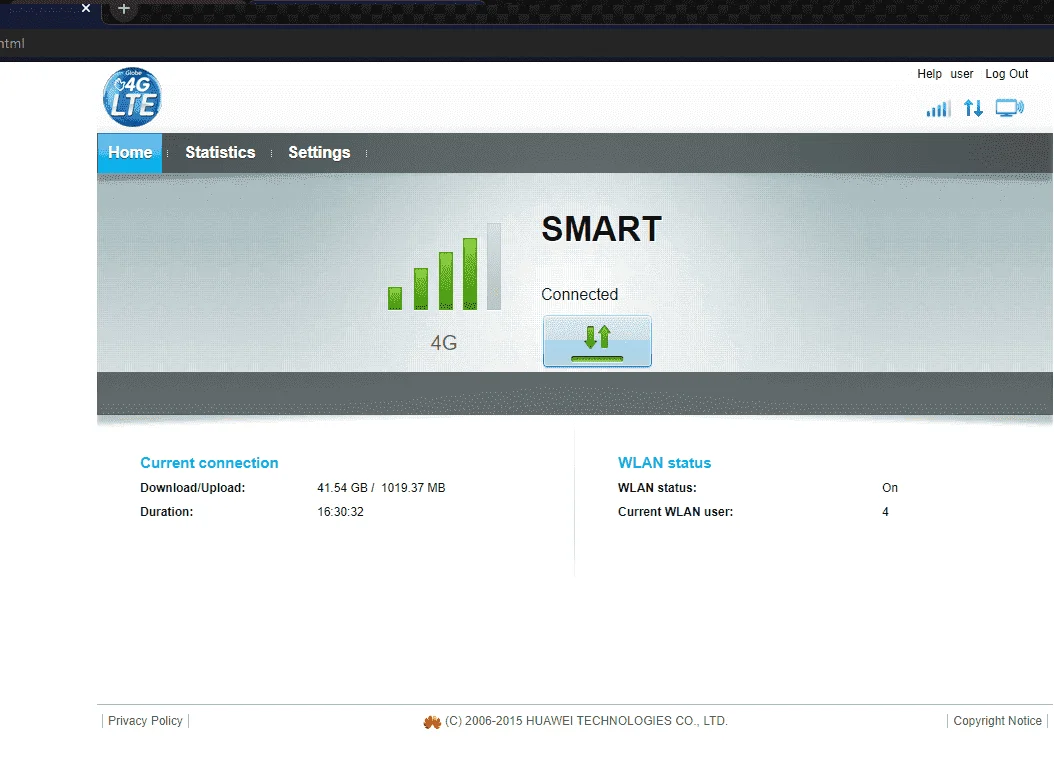Click the 16:30:32 duration value
Screen dimensions: 1054x770
[340, 512]
